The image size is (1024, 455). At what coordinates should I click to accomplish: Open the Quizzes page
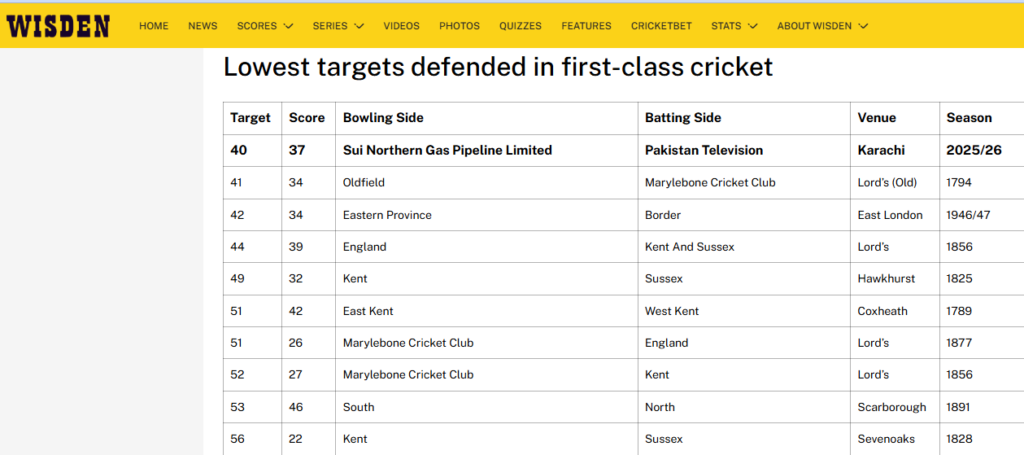pyautogui.click(x=520, y=26)
